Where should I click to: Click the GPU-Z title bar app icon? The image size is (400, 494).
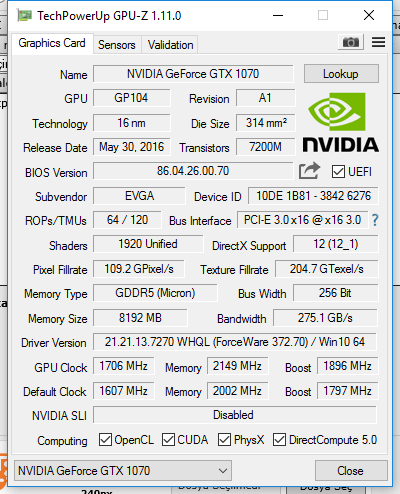click(x=25, y=15)
